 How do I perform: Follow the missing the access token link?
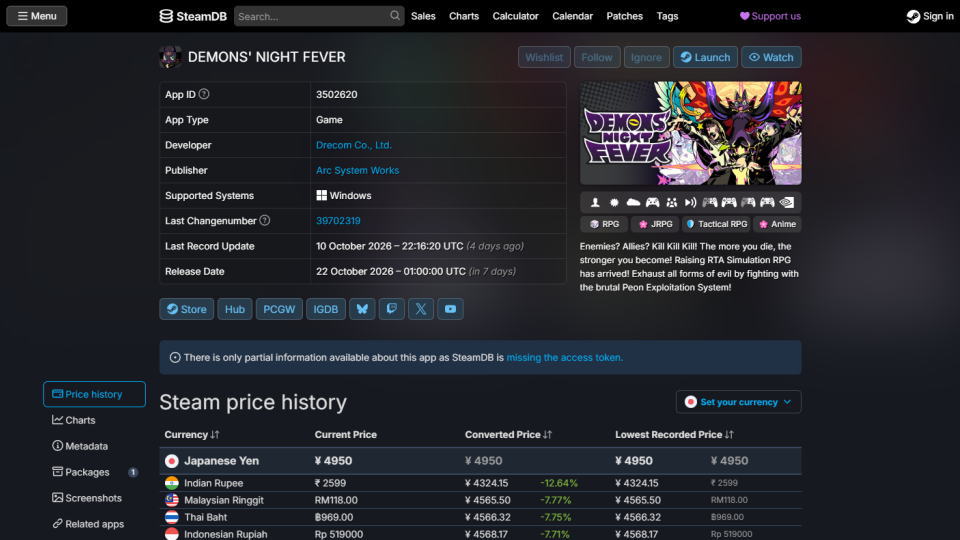[564, 358]
